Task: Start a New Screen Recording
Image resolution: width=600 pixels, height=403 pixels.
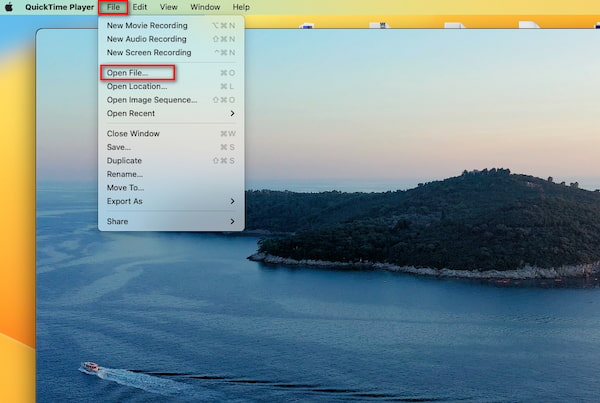Action: [x=171, y=52]
